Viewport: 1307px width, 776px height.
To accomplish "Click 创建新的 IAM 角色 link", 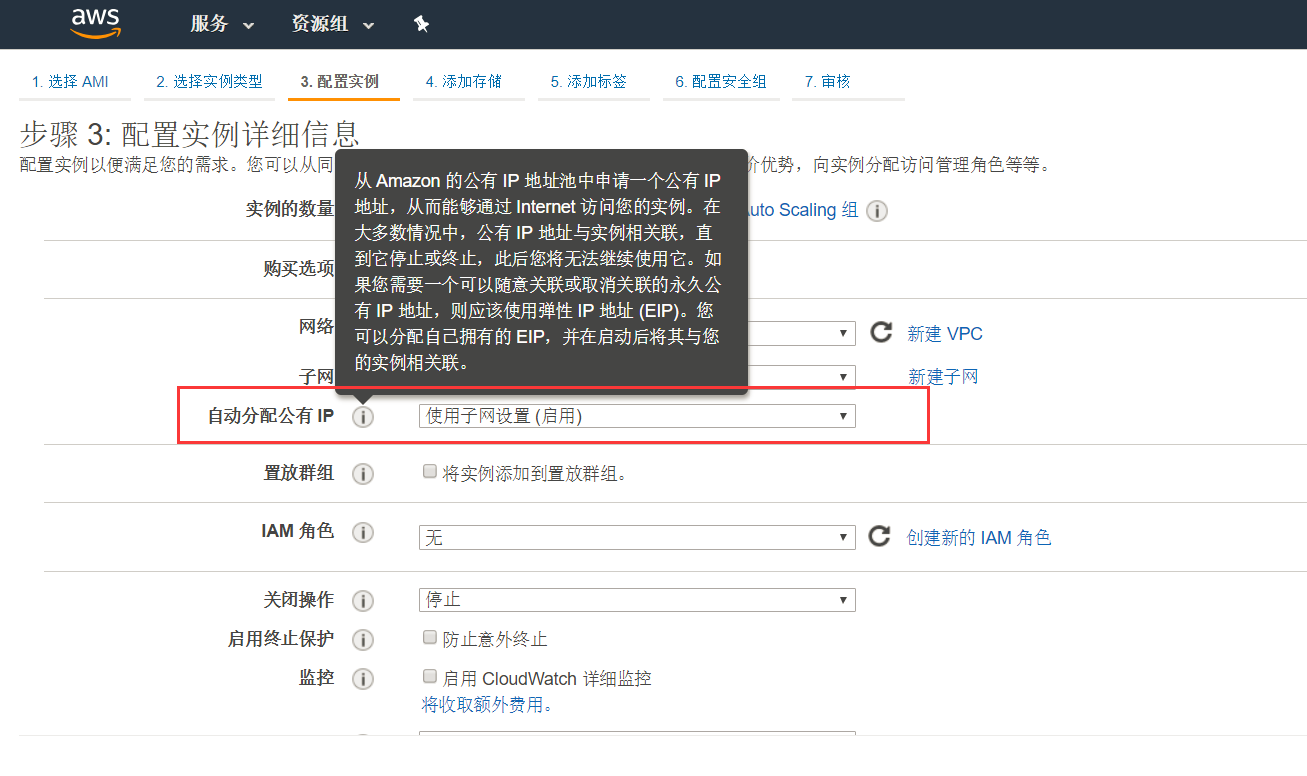I will [x=979, y=538].
